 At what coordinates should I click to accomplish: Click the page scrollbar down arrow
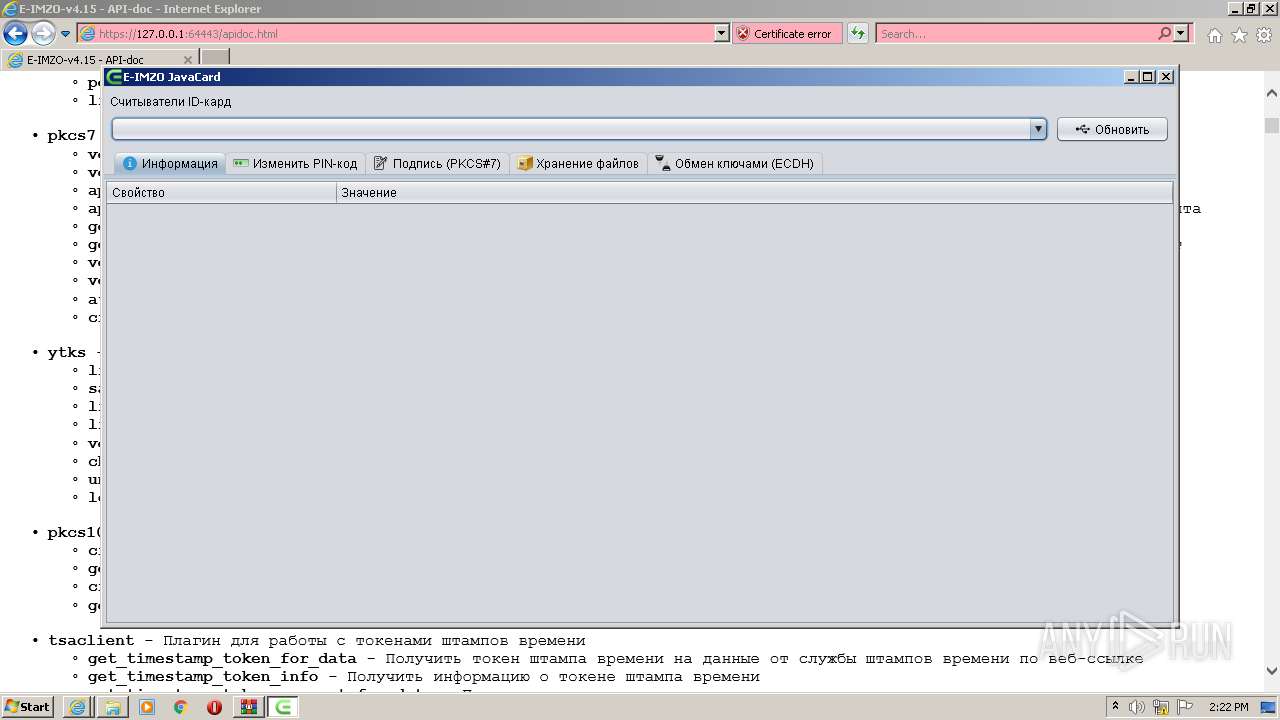(x=1271, y=671)
